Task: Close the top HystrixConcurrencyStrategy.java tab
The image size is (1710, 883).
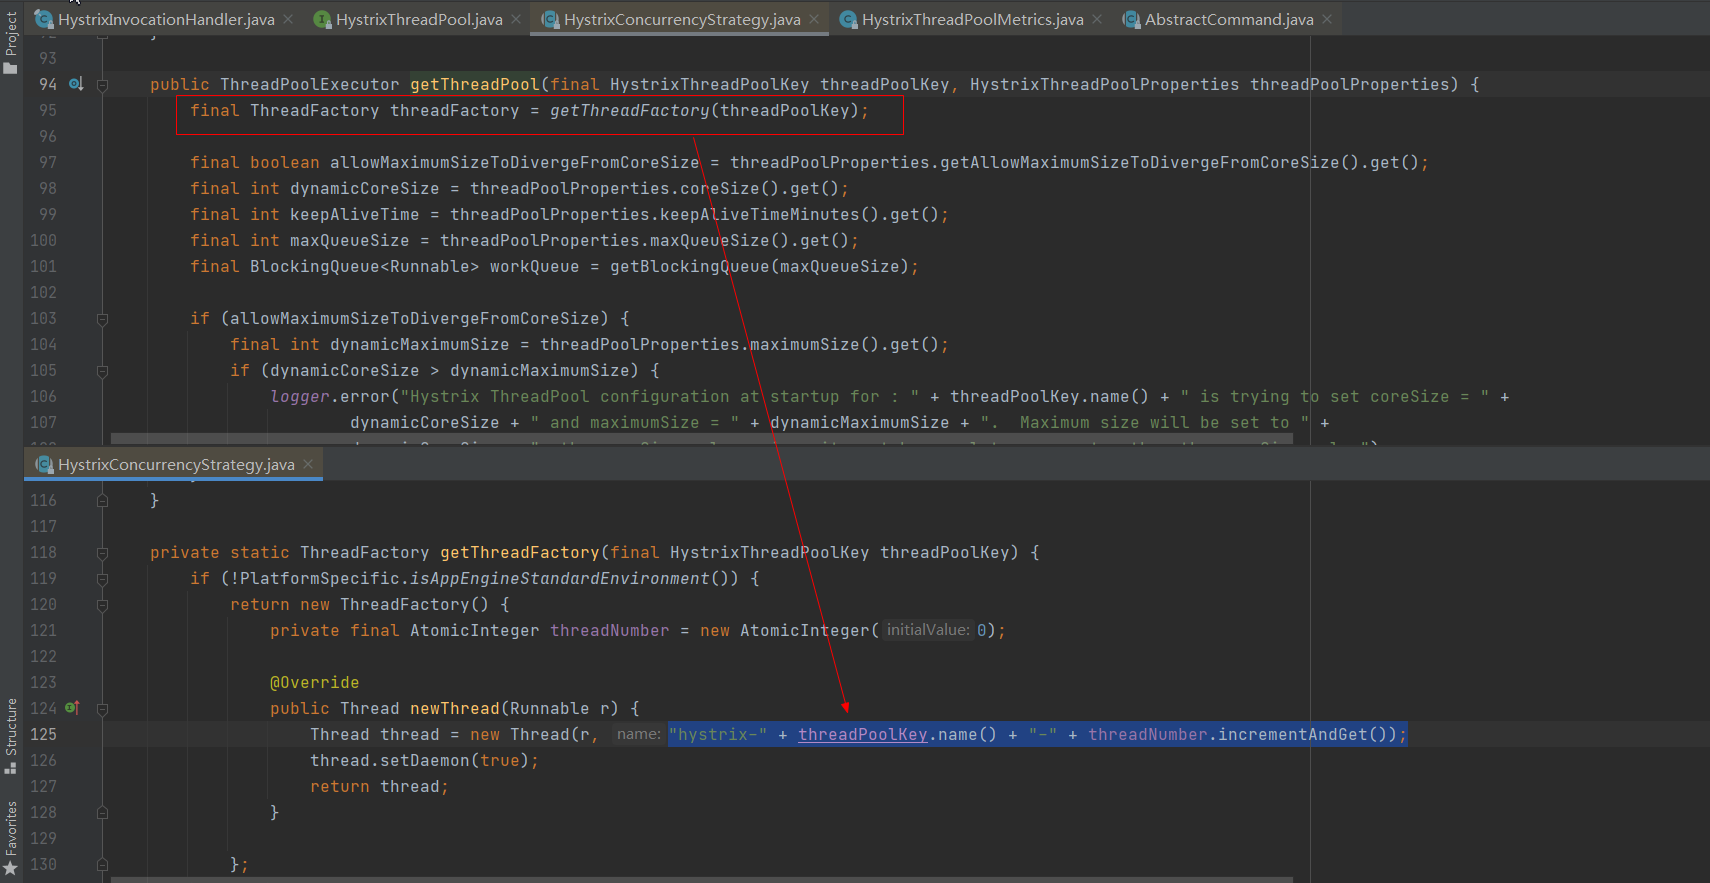Action: 814,19
